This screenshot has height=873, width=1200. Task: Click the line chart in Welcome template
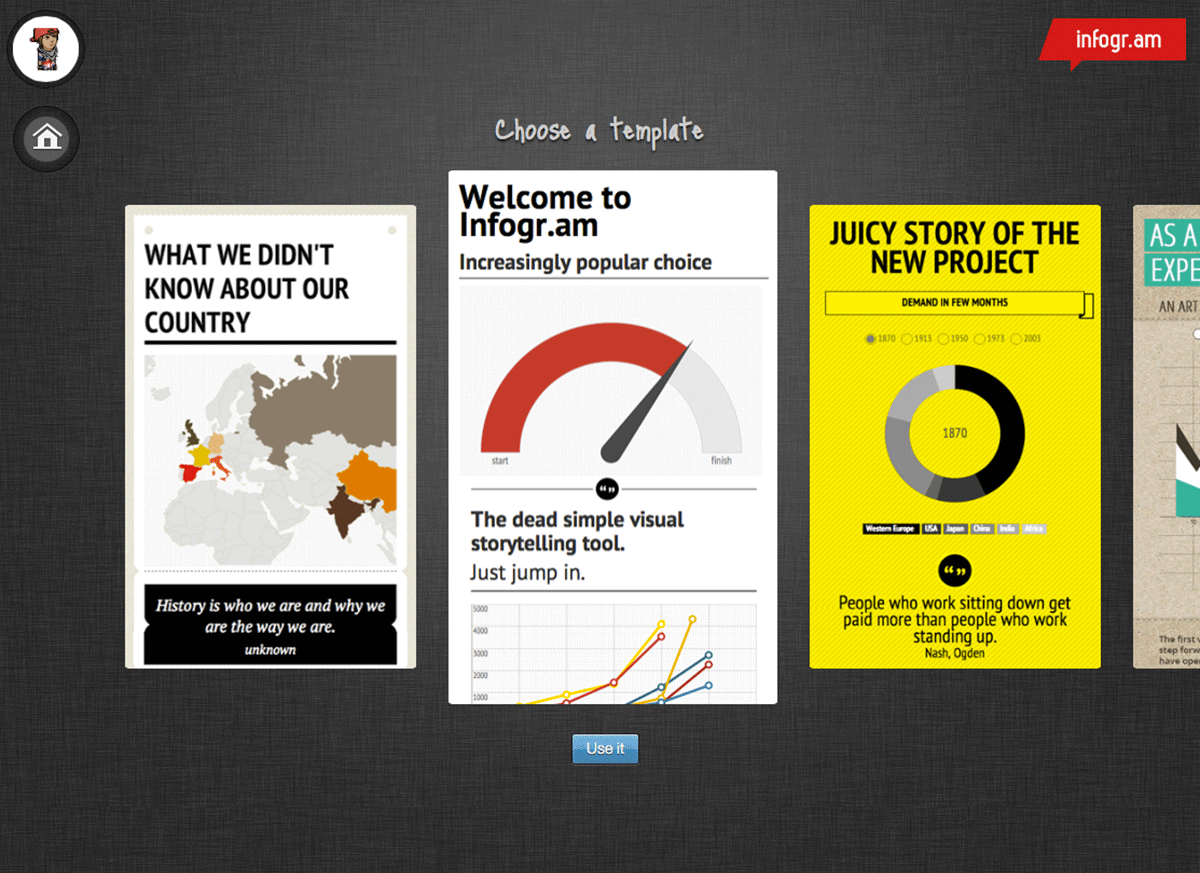(613, 653)
